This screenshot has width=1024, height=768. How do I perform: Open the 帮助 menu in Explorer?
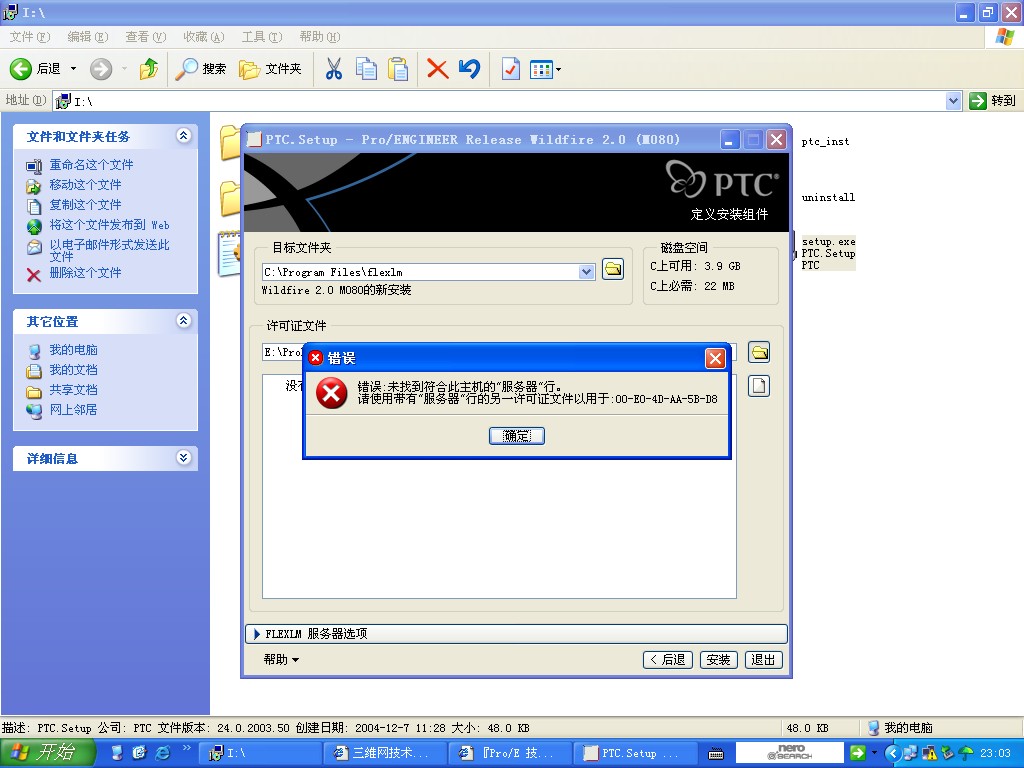(x=320, y=37)
